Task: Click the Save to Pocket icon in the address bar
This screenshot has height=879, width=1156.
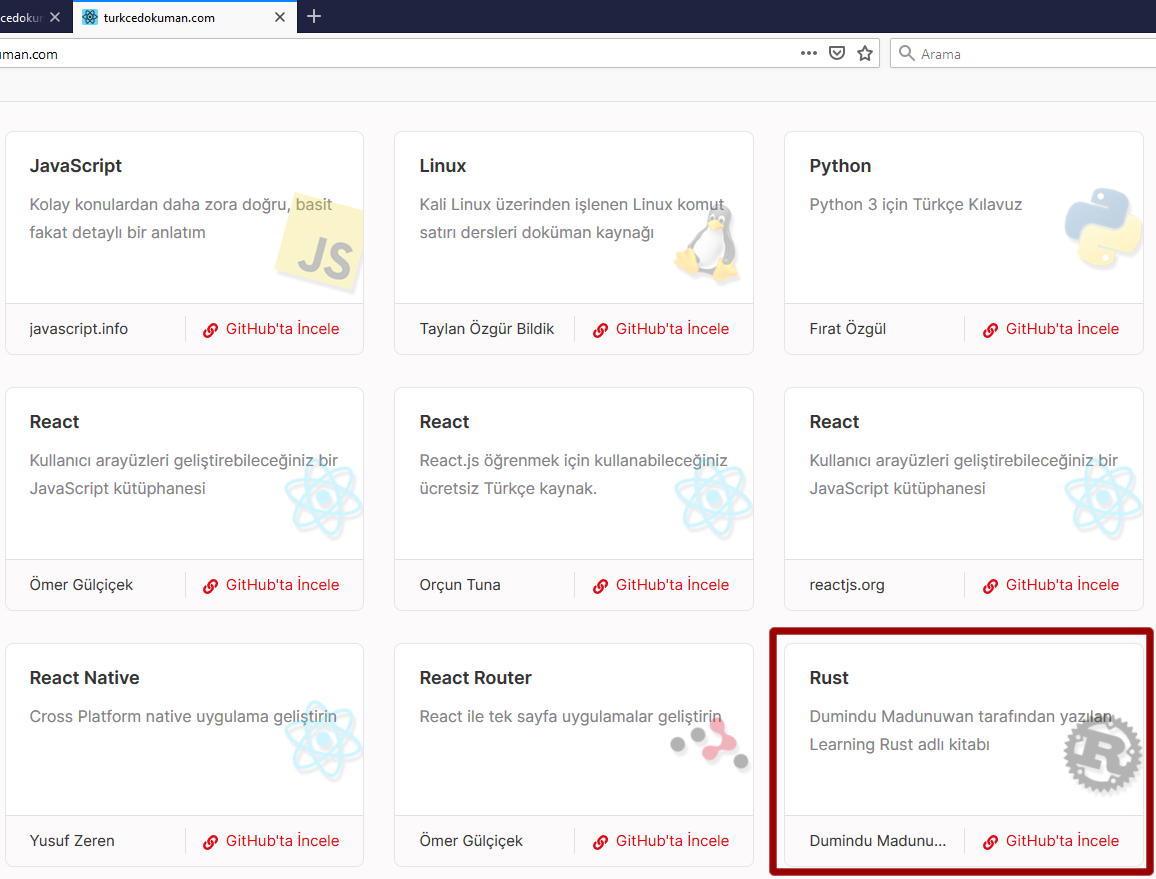Action: [837, 53]
